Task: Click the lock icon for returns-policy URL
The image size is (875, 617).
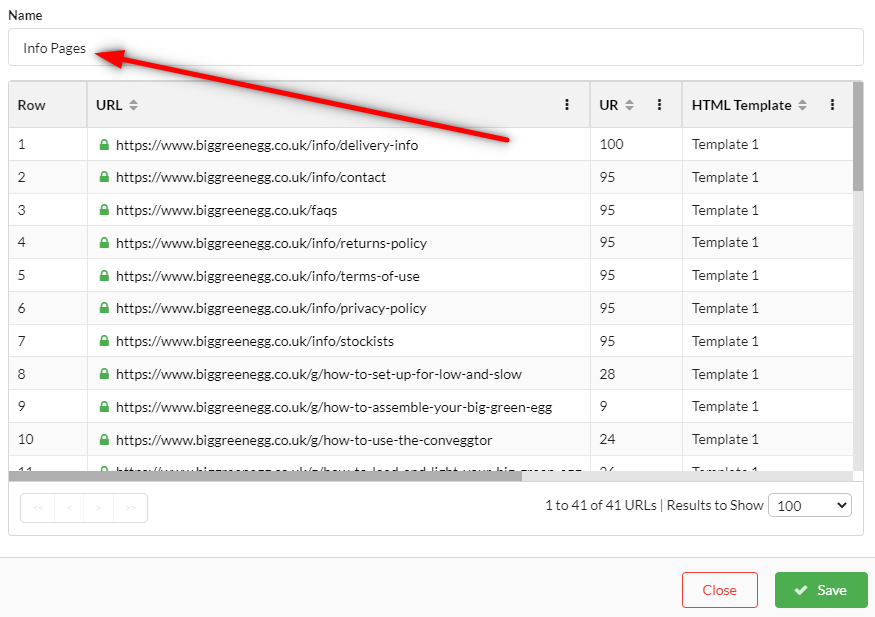Action: (104, 243)
